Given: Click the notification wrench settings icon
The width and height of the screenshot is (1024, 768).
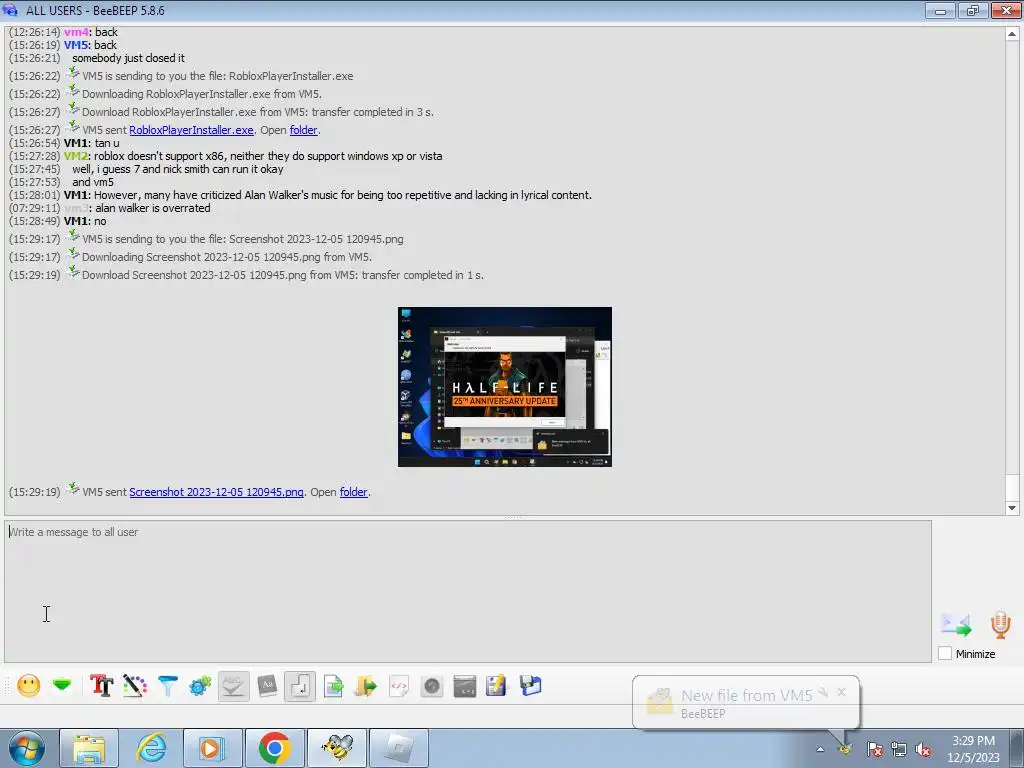Looking at the screenshot, I should pos(824,692).
